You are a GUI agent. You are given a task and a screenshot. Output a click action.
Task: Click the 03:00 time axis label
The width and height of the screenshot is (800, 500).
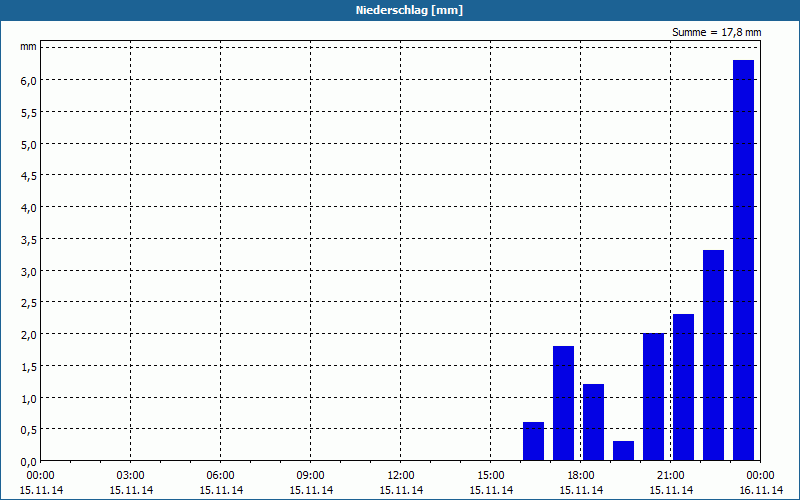tap(131, 476)
